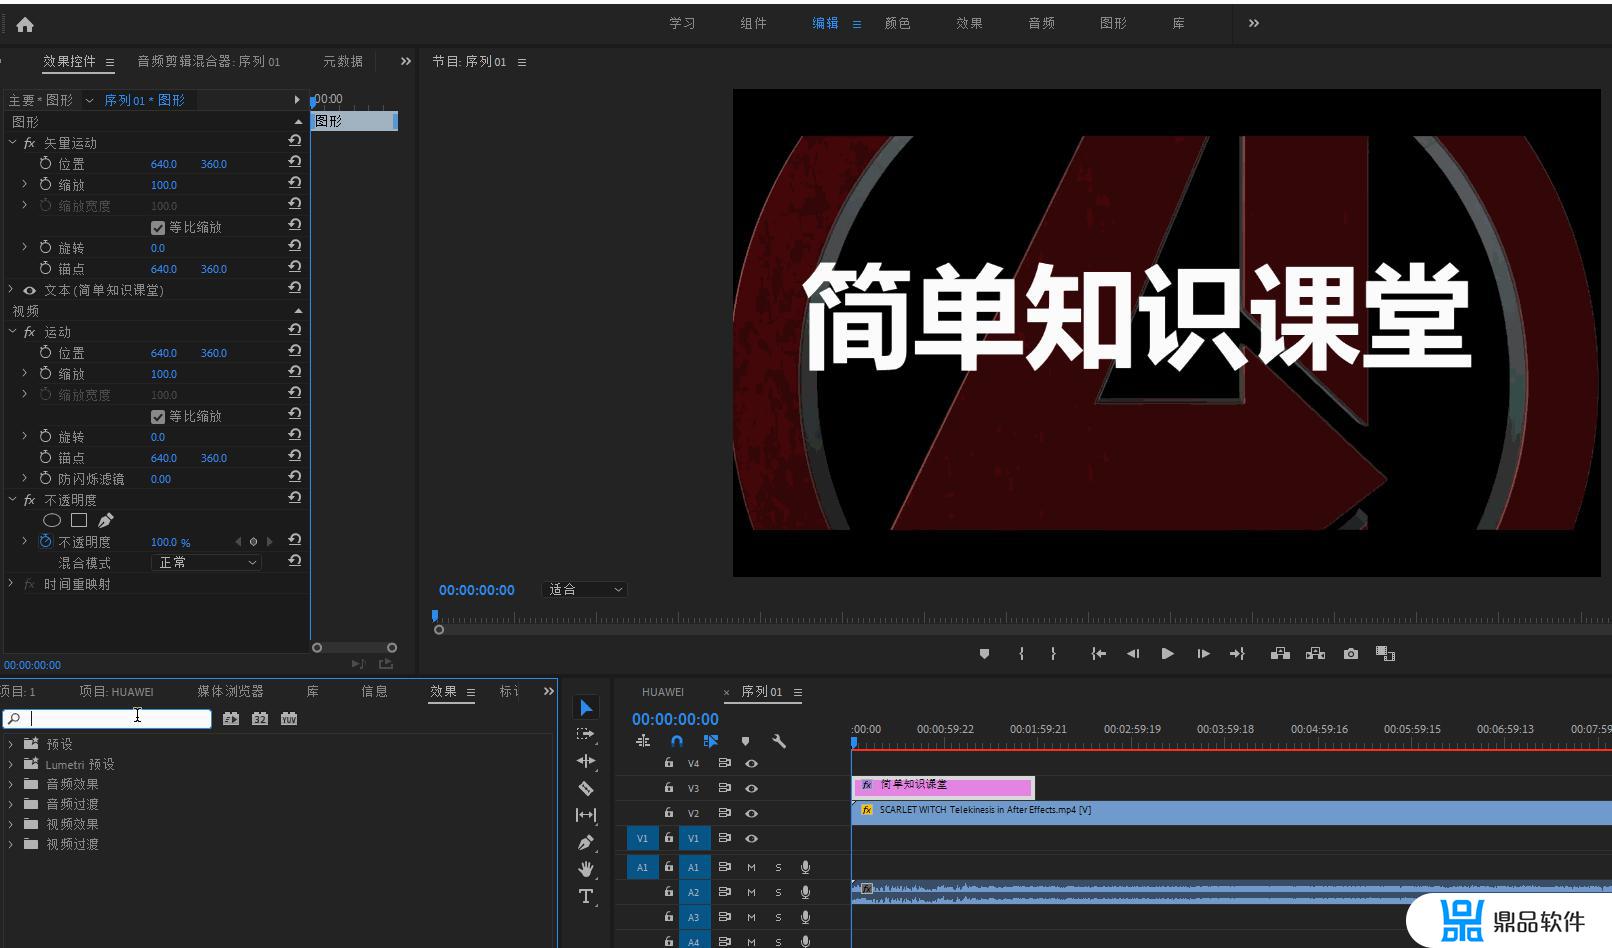This screenshot has height=948, width=1612.
Task: Switch to Audio workspace tab
Action: click(x=1041, y=23)
